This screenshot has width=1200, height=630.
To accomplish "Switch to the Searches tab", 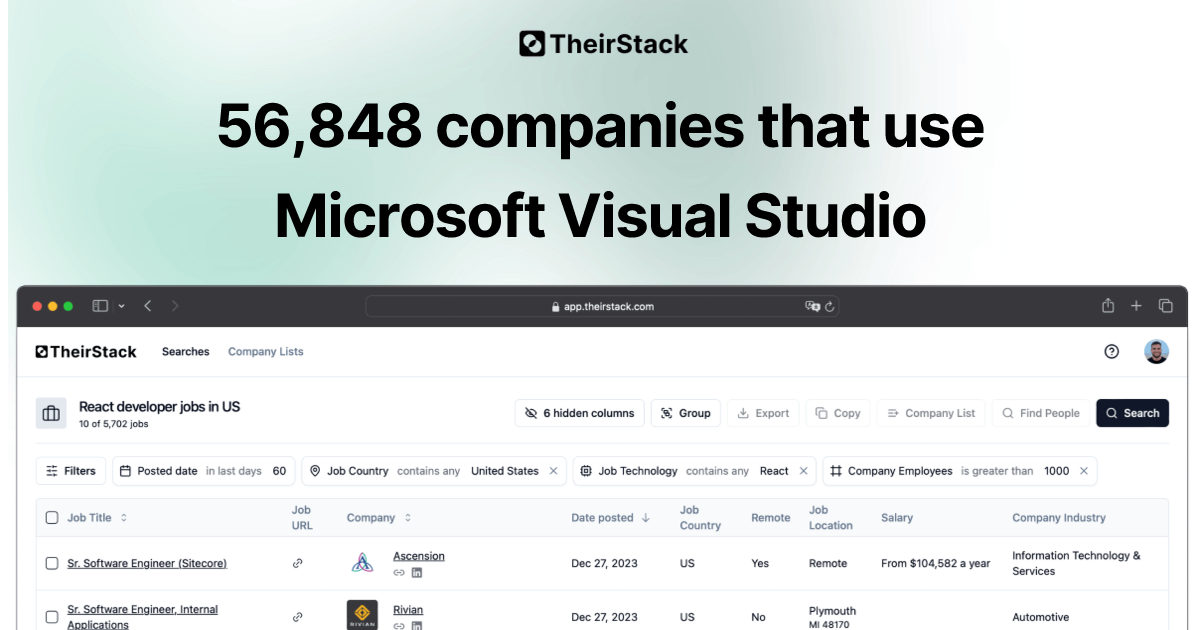I will 186,352.
